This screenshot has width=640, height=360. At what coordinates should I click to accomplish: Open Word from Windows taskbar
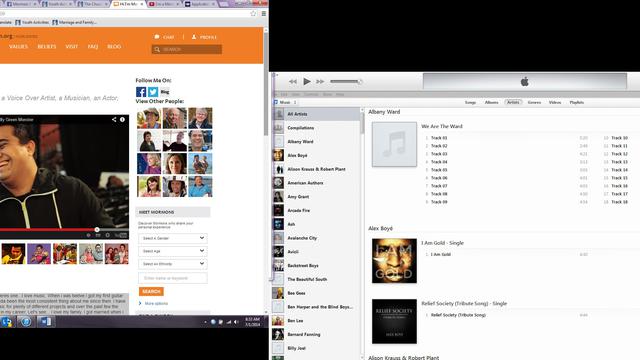pos(45,322)
